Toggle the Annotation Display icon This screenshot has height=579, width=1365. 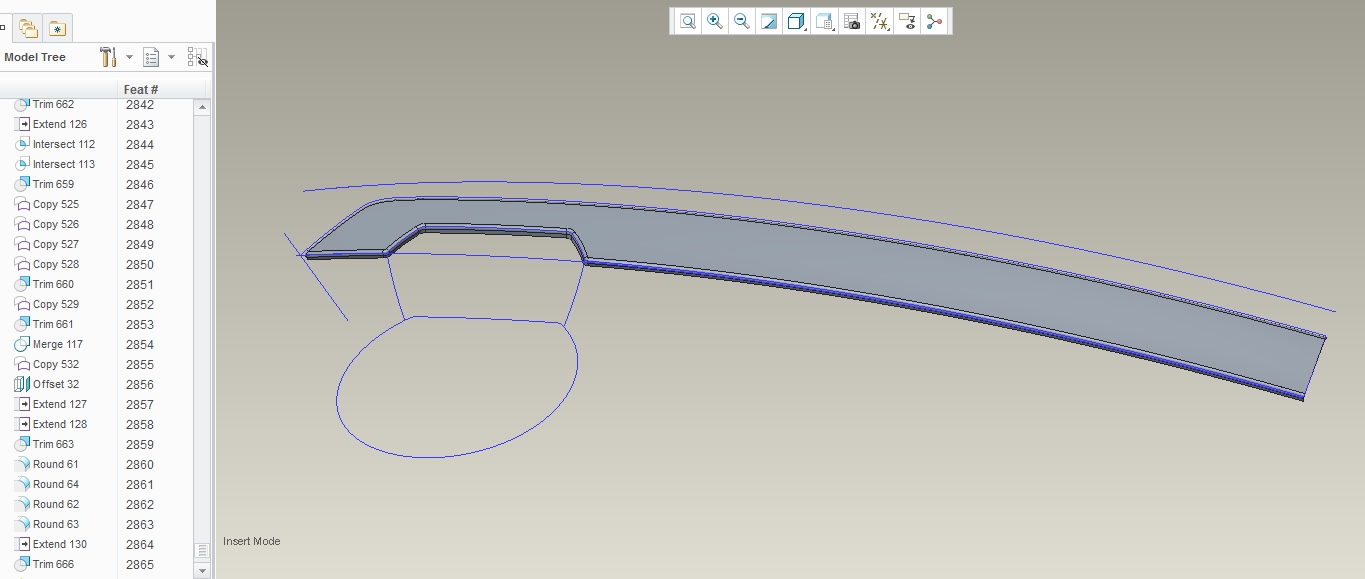(x=907, y=21)
